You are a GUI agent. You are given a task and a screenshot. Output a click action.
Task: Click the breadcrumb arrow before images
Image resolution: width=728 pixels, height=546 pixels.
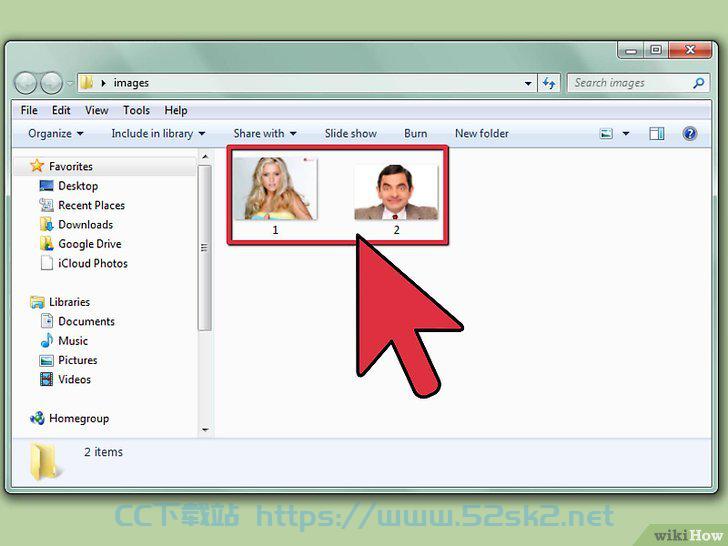point(103,83)
